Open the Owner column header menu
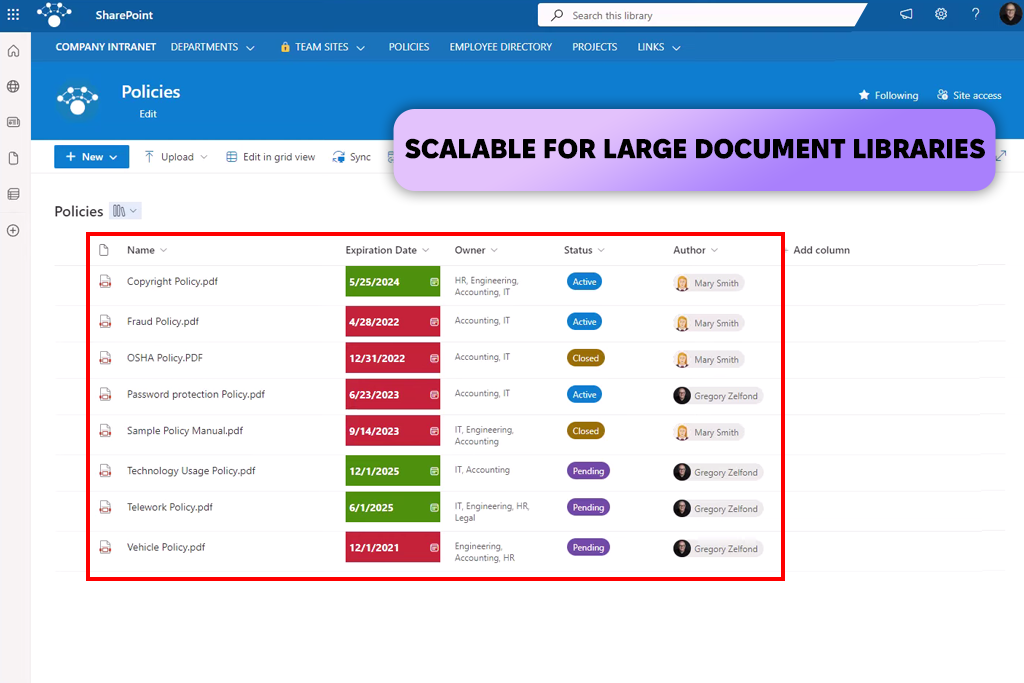1024x683 pixels. 476,250
